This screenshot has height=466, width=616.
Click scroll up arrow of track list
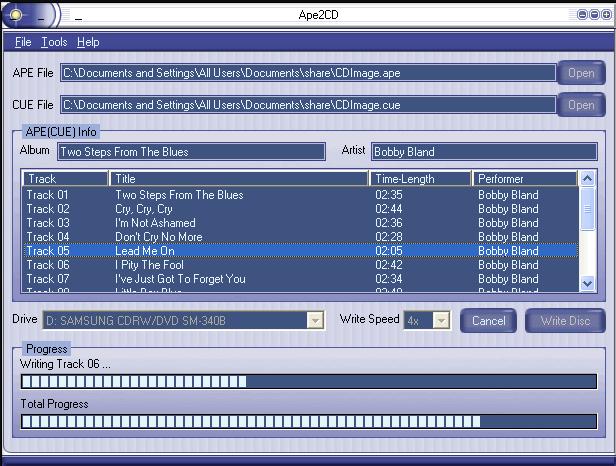pos(587,179)
